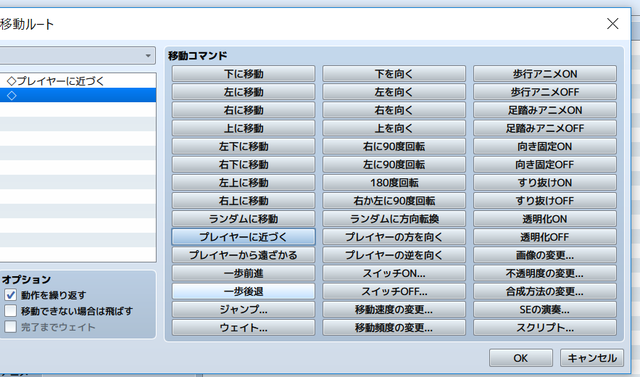Select the highlighted empty ◇ route row

(x=78, y=95)
